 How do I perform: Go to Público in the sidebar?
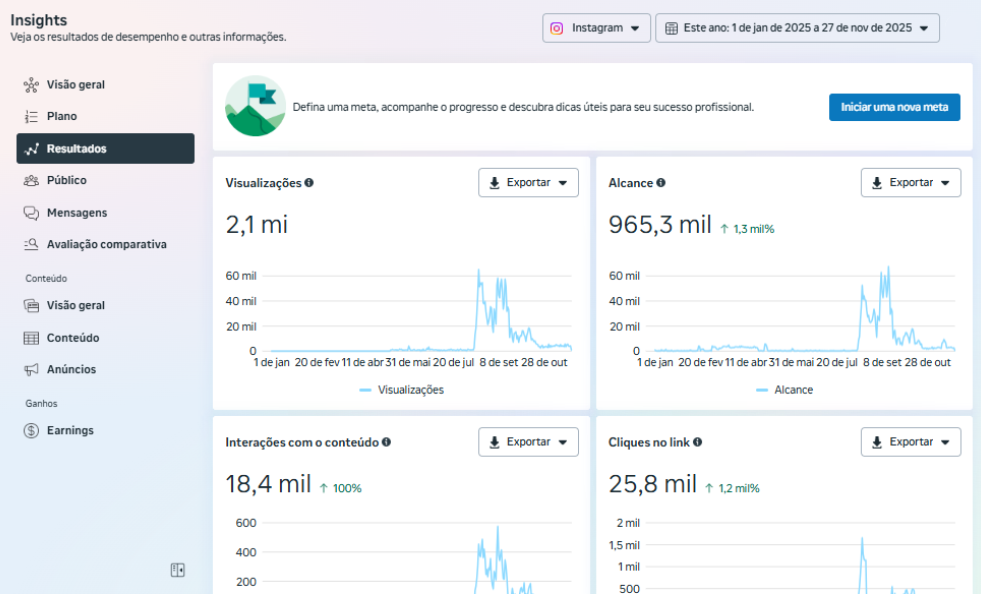pos(66,180)
